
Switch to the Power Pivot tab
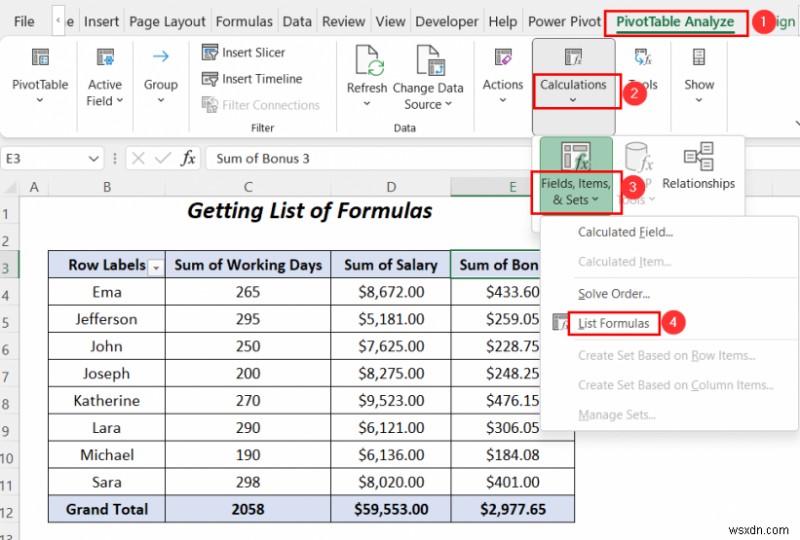(x=564, y=21)
